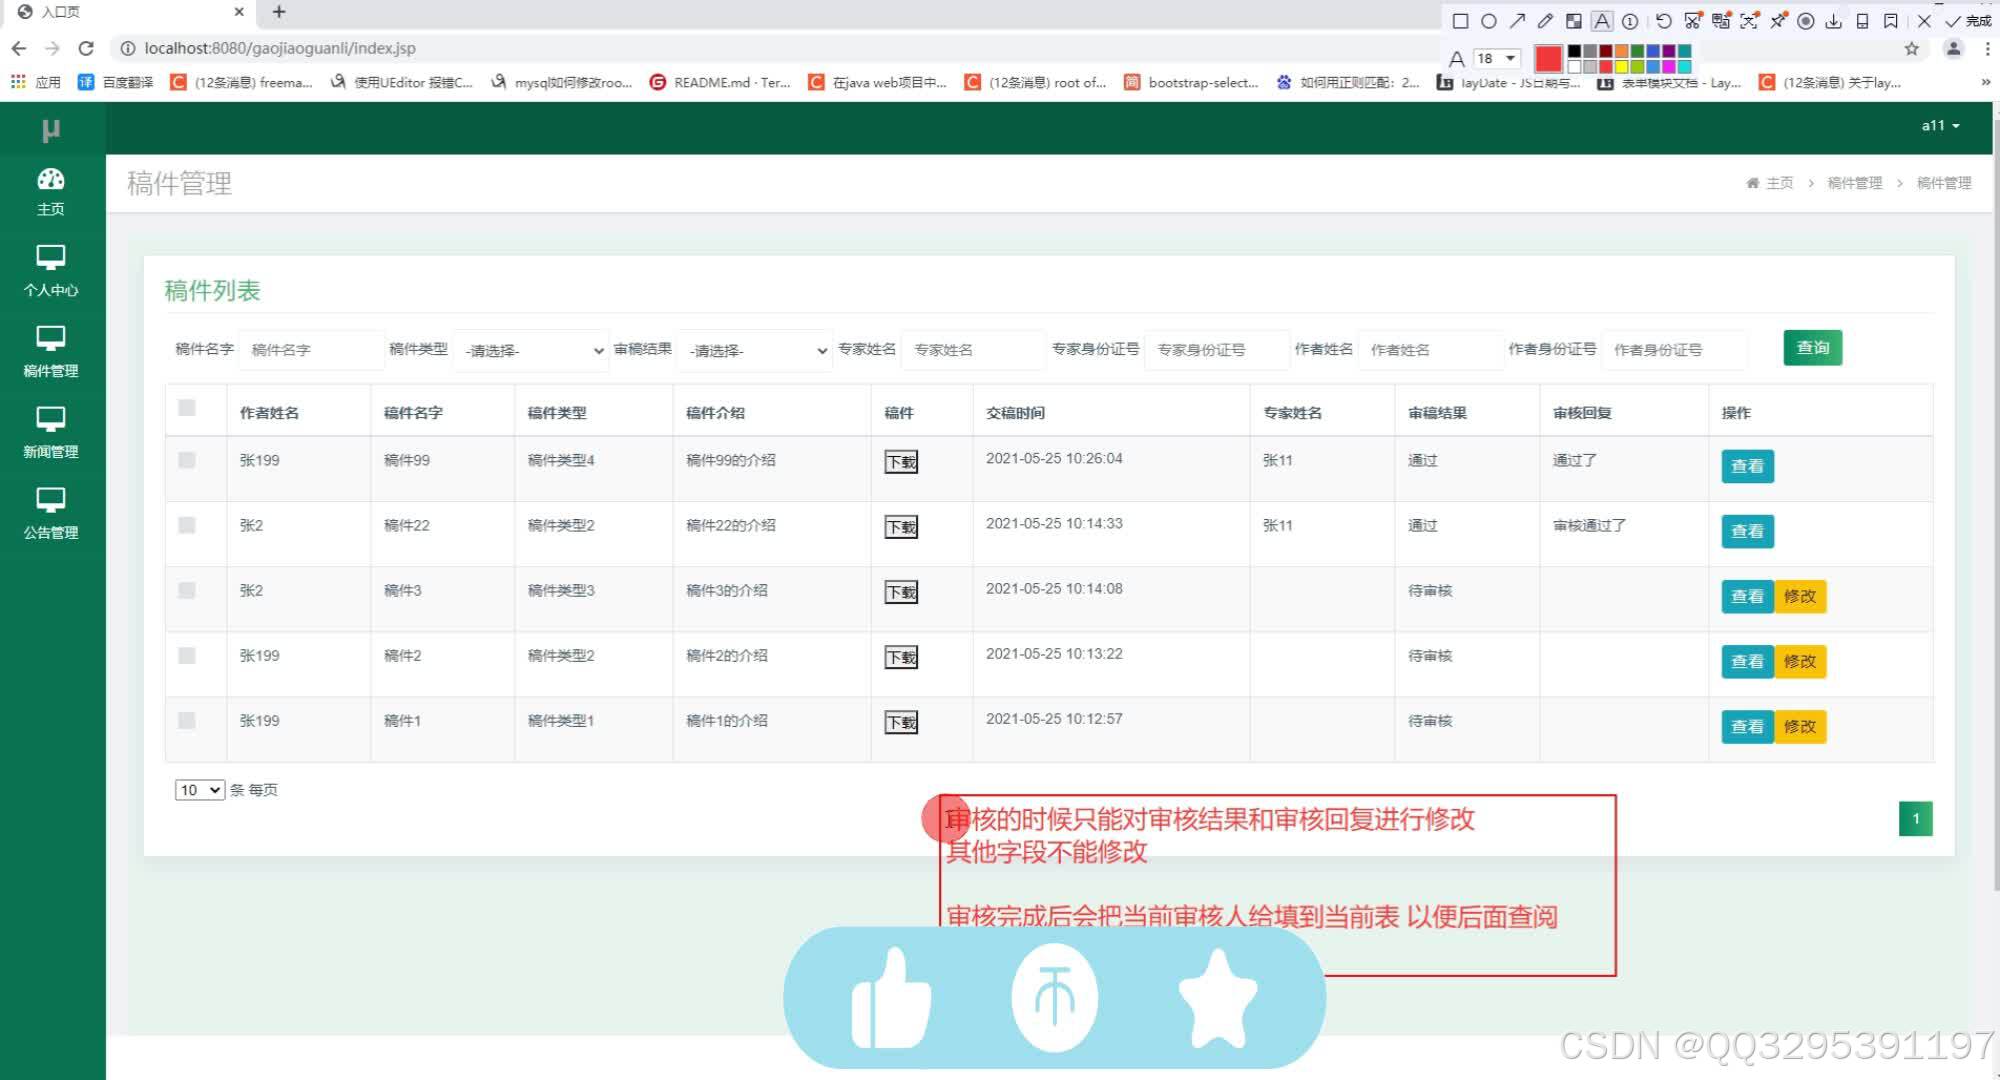The width and height of the screenshot is (2000, 1080).
Task: Click 修改 for 稿件1
Action: 1800,726
